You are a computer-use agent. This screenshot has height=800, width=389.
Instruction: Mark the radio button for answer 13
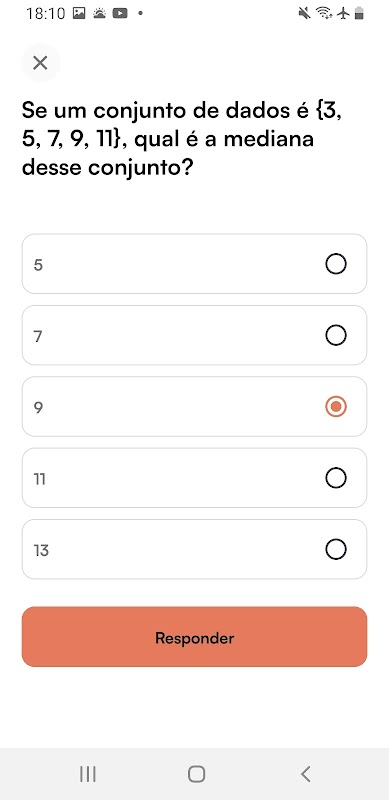[x=335, y=549]
